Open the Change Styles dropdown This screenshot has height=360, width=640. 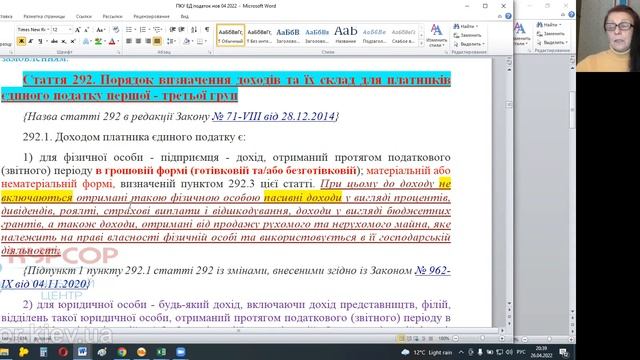(437, 36)
